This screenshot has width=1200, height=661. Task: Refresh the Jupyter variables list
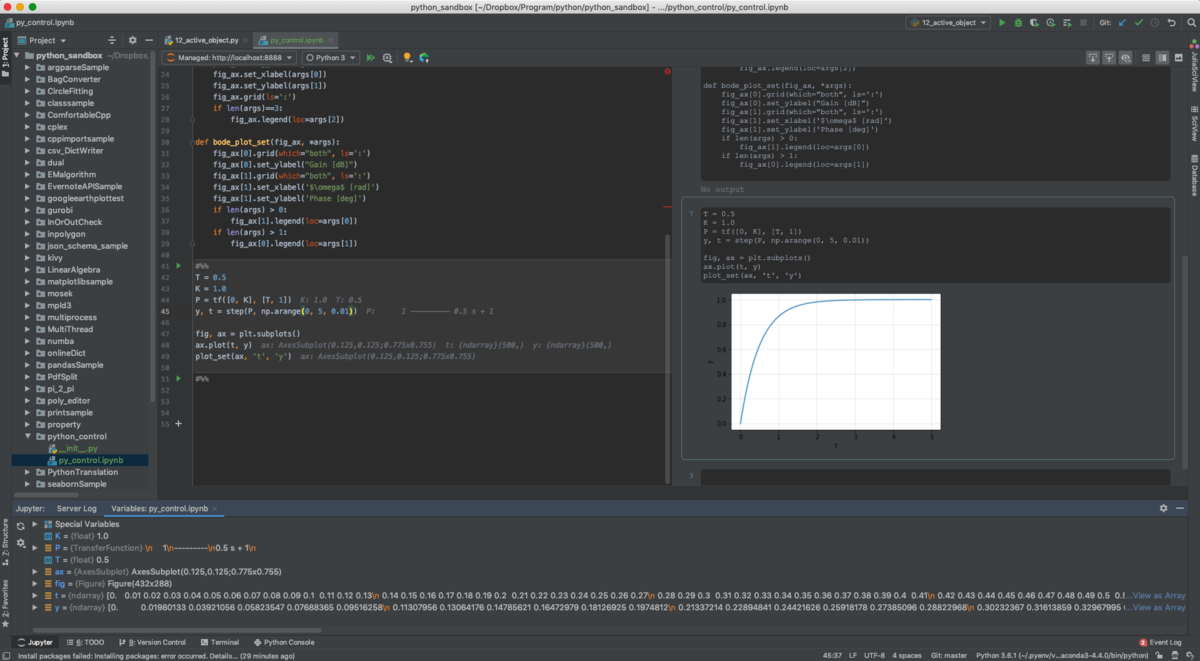(x=20, y=525)
